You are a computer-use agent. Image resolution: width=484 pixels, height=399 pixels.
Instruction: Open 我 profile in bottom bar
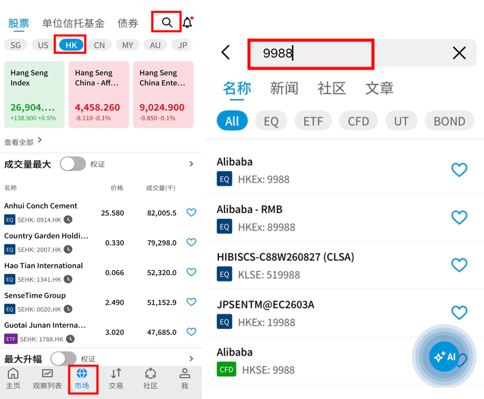point(185,379)
